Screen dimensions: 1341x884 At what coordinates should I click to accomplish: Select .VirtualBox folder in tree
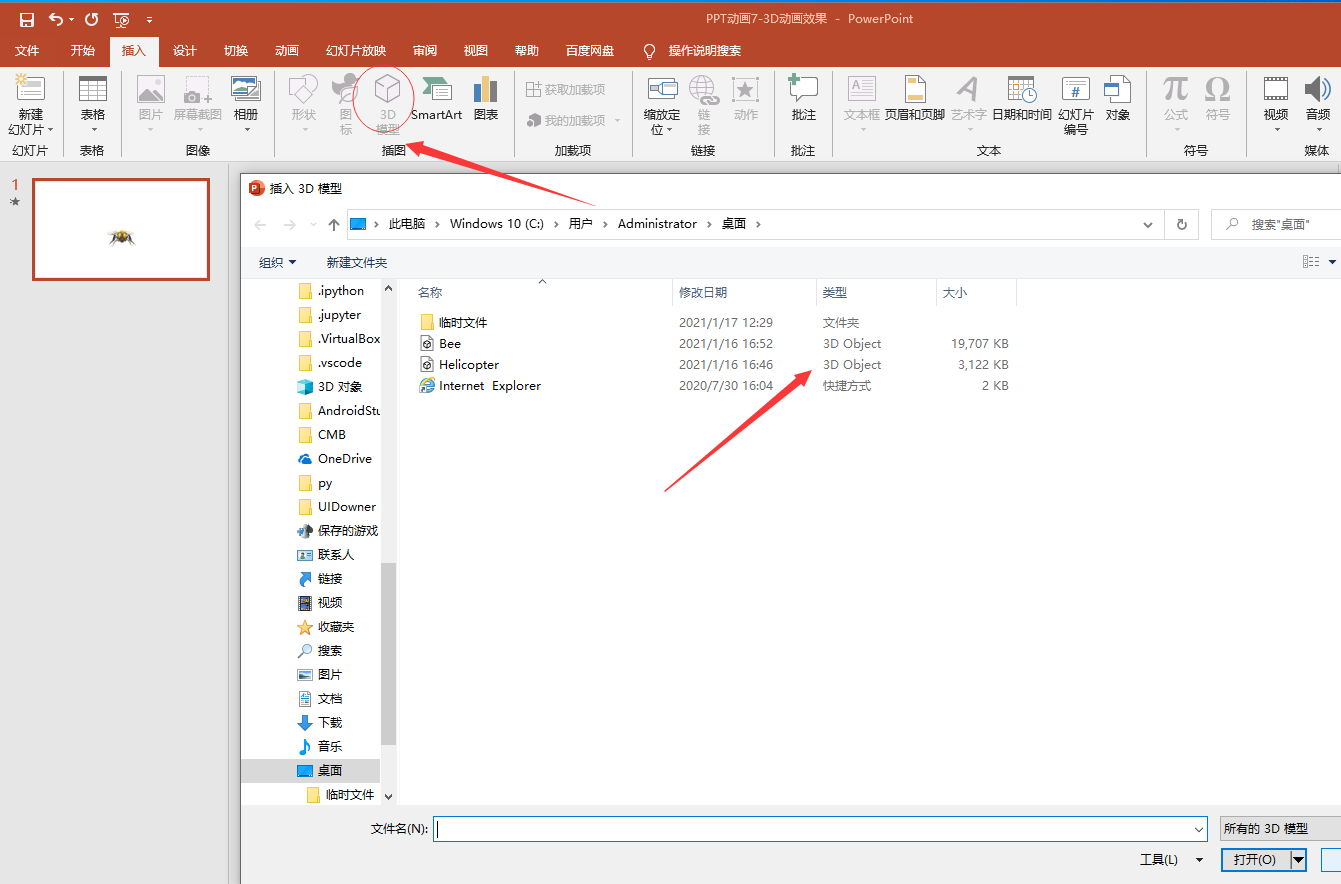tap(339, 339)
